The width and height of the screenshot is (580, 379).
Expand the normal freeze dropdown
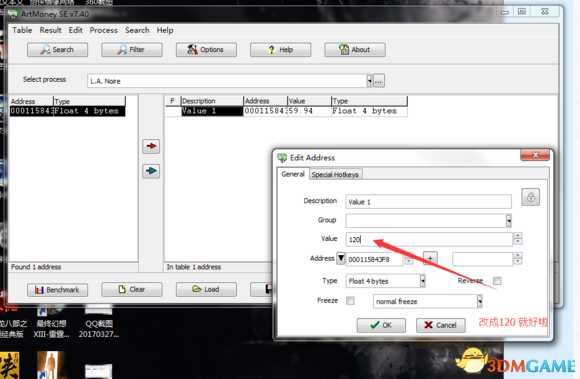click(x=479, y=301)
